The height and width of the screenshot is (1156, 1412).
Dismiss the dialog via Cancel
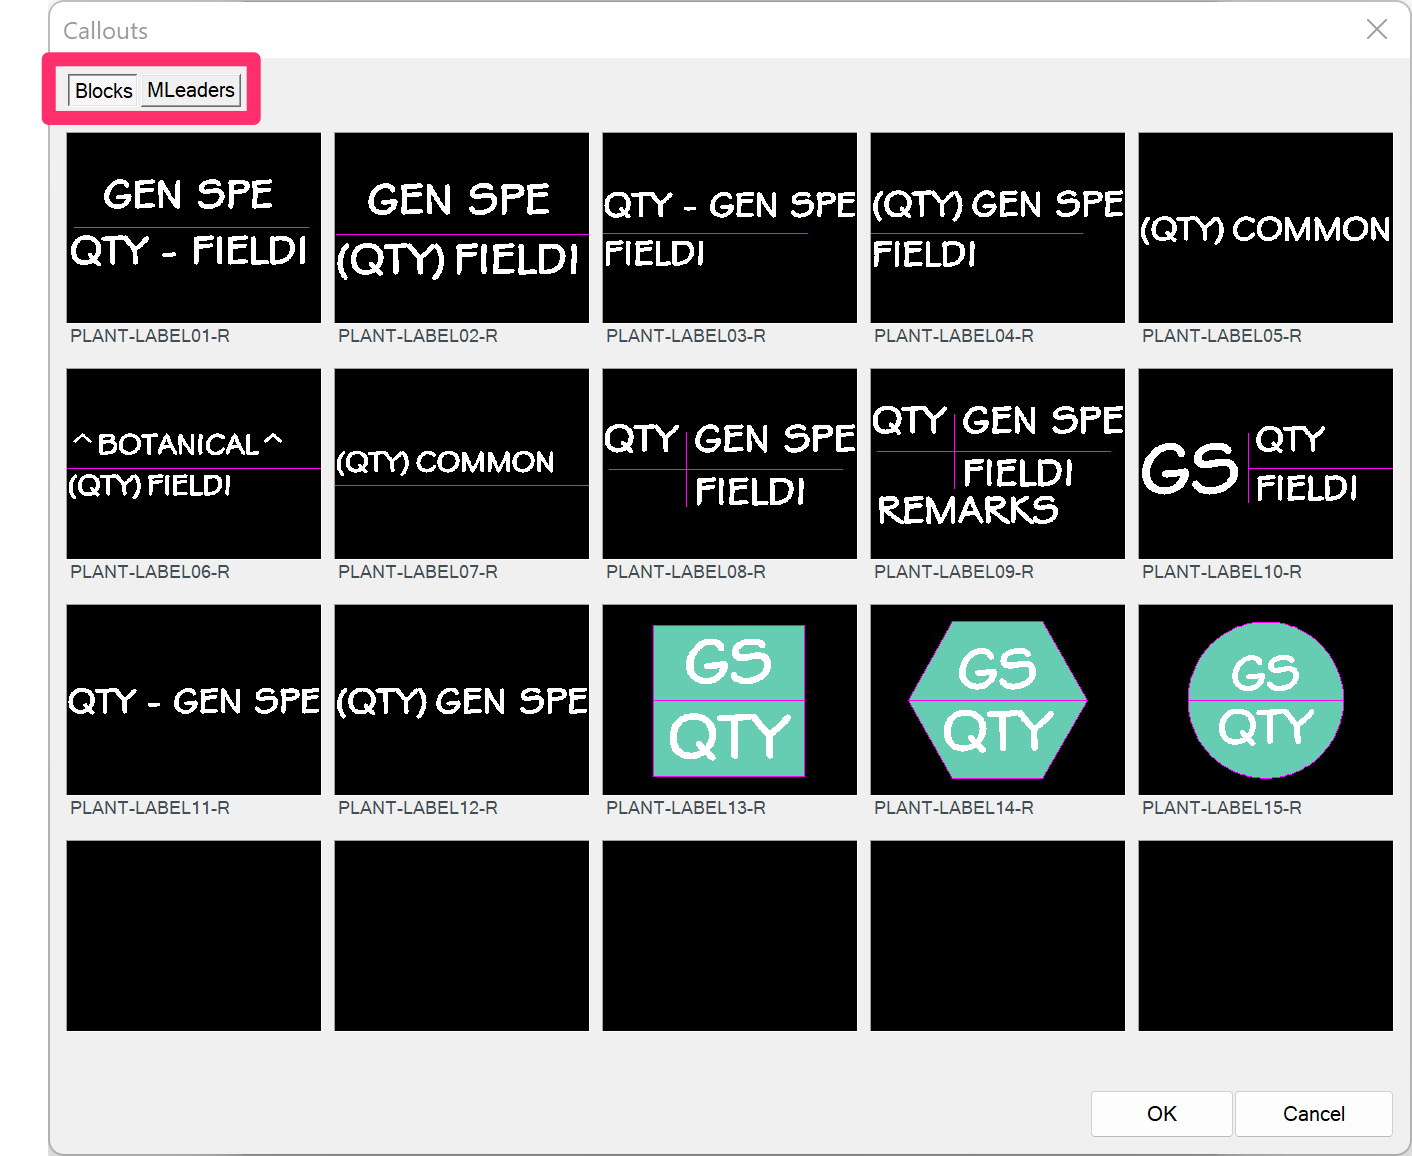click(x=1313, y=1113)
